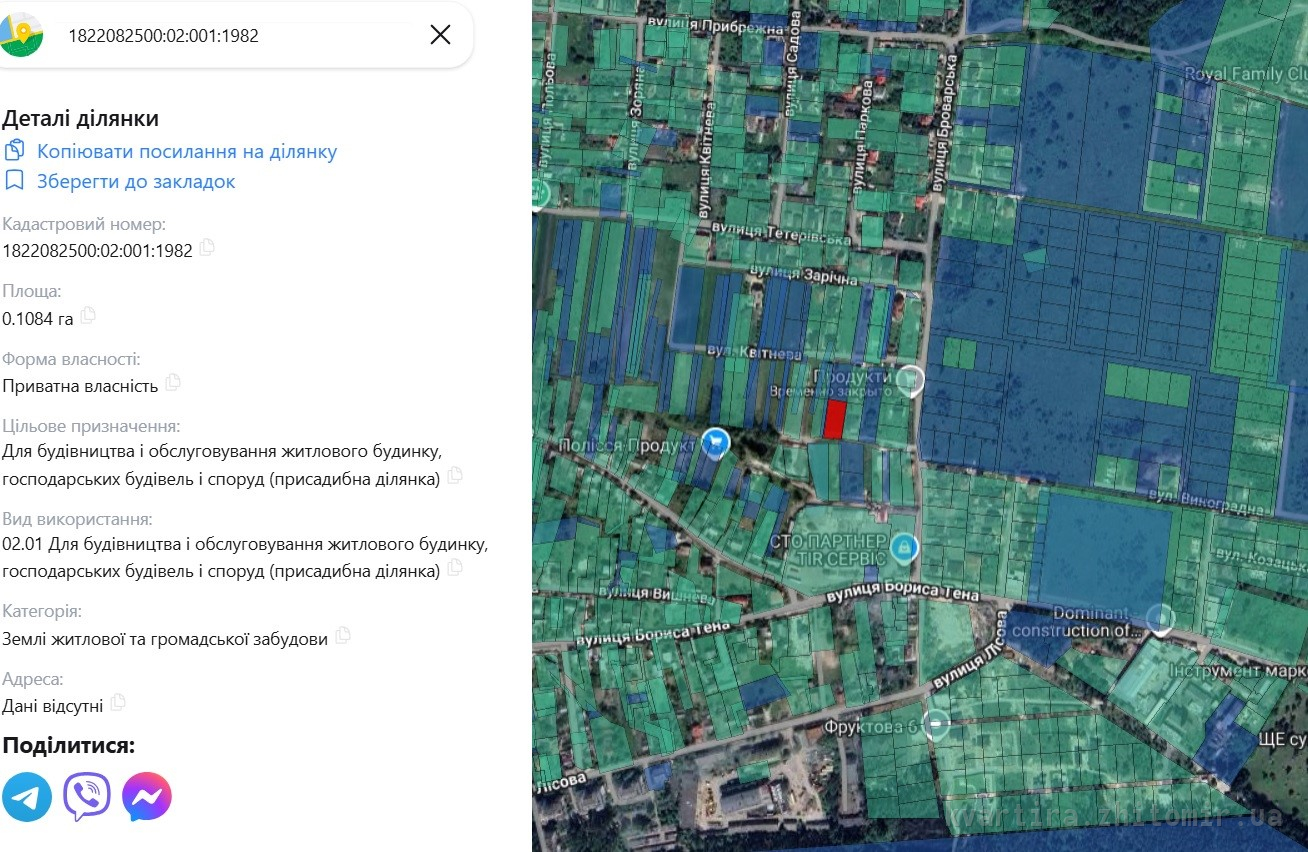1308x852 pixels.
Task: Click the map app logo icon
Action: click(21, 35)
